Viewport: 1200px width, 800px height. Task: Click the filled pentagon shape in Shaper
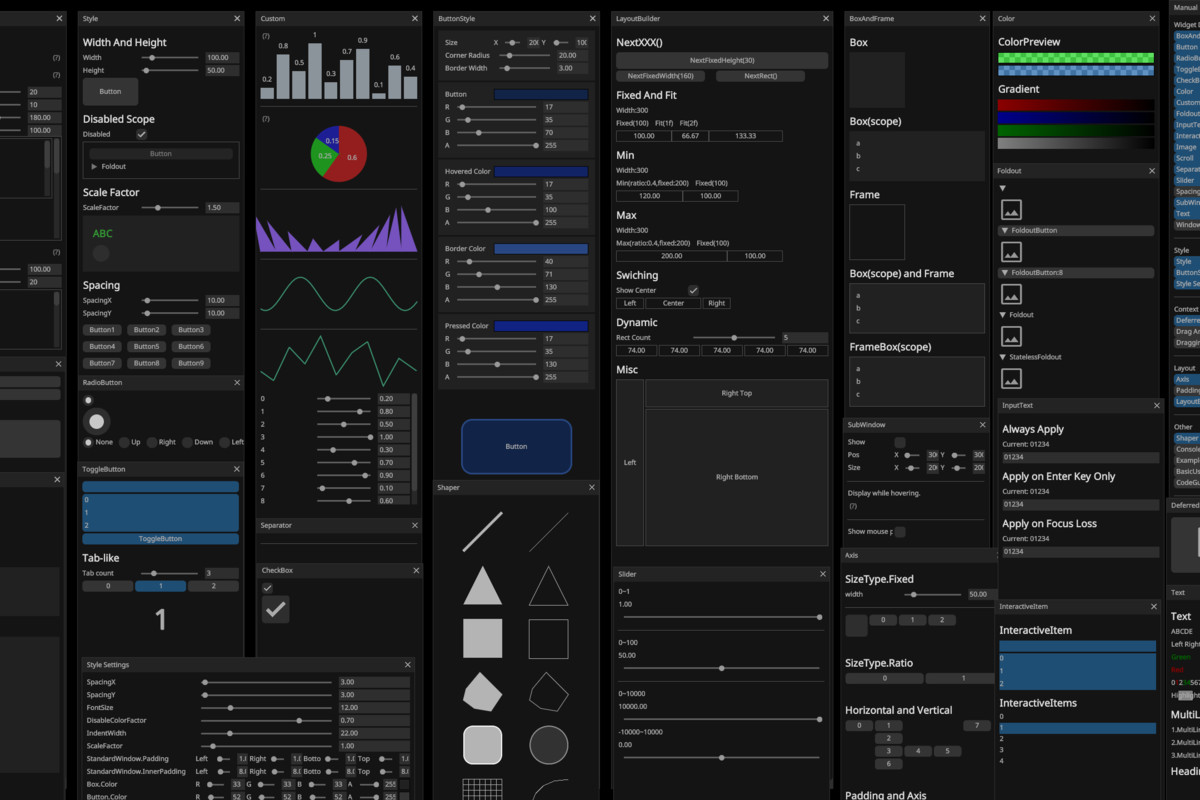pyautogui.click(x=483, y=692)
